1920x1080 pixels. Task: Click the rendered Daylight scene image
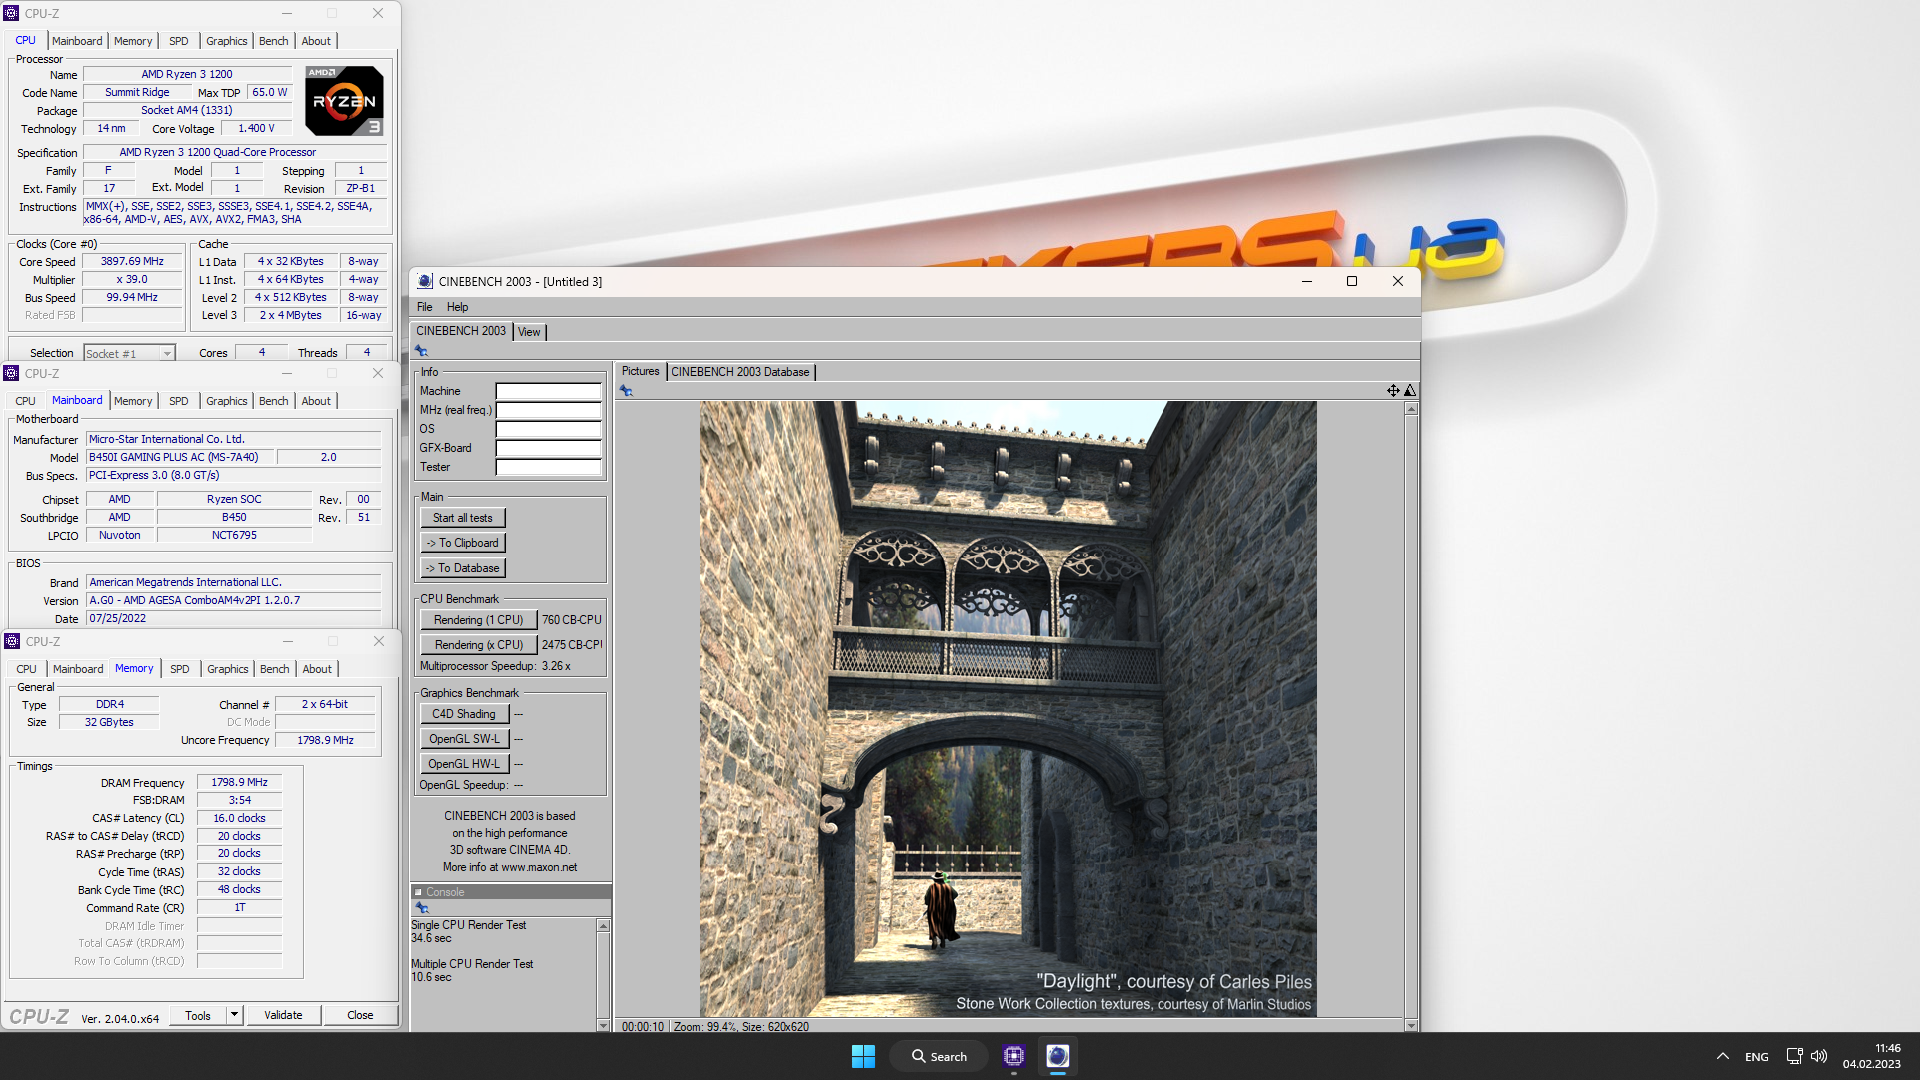[1008, 709]
